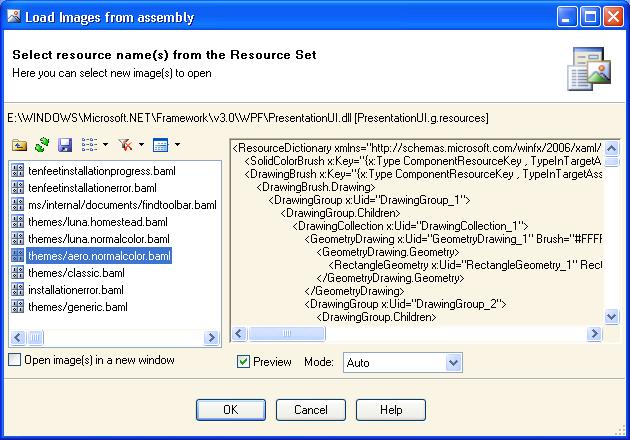This screenshot has width=630, height=440.
Task: Click the preview pane vertical scroll thumb
Action: tap(611, 162)
